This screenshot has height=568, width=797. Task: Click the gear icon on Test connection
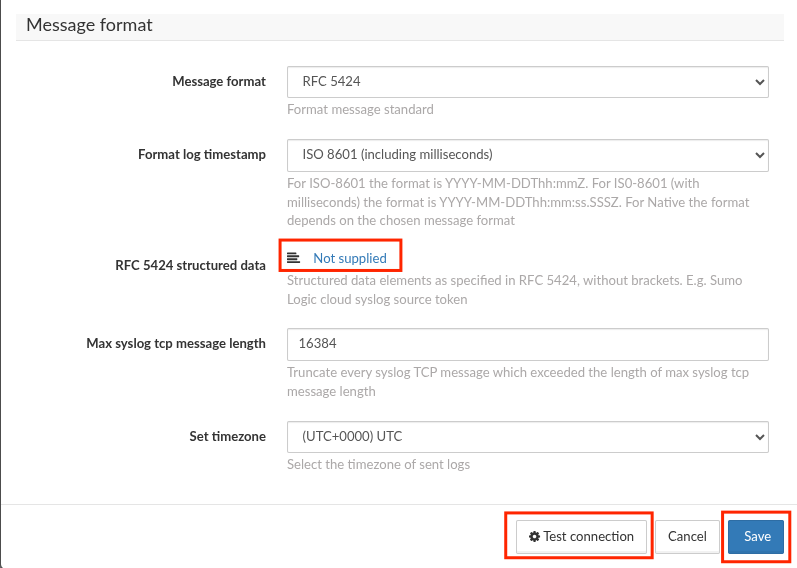coord(534,536)
